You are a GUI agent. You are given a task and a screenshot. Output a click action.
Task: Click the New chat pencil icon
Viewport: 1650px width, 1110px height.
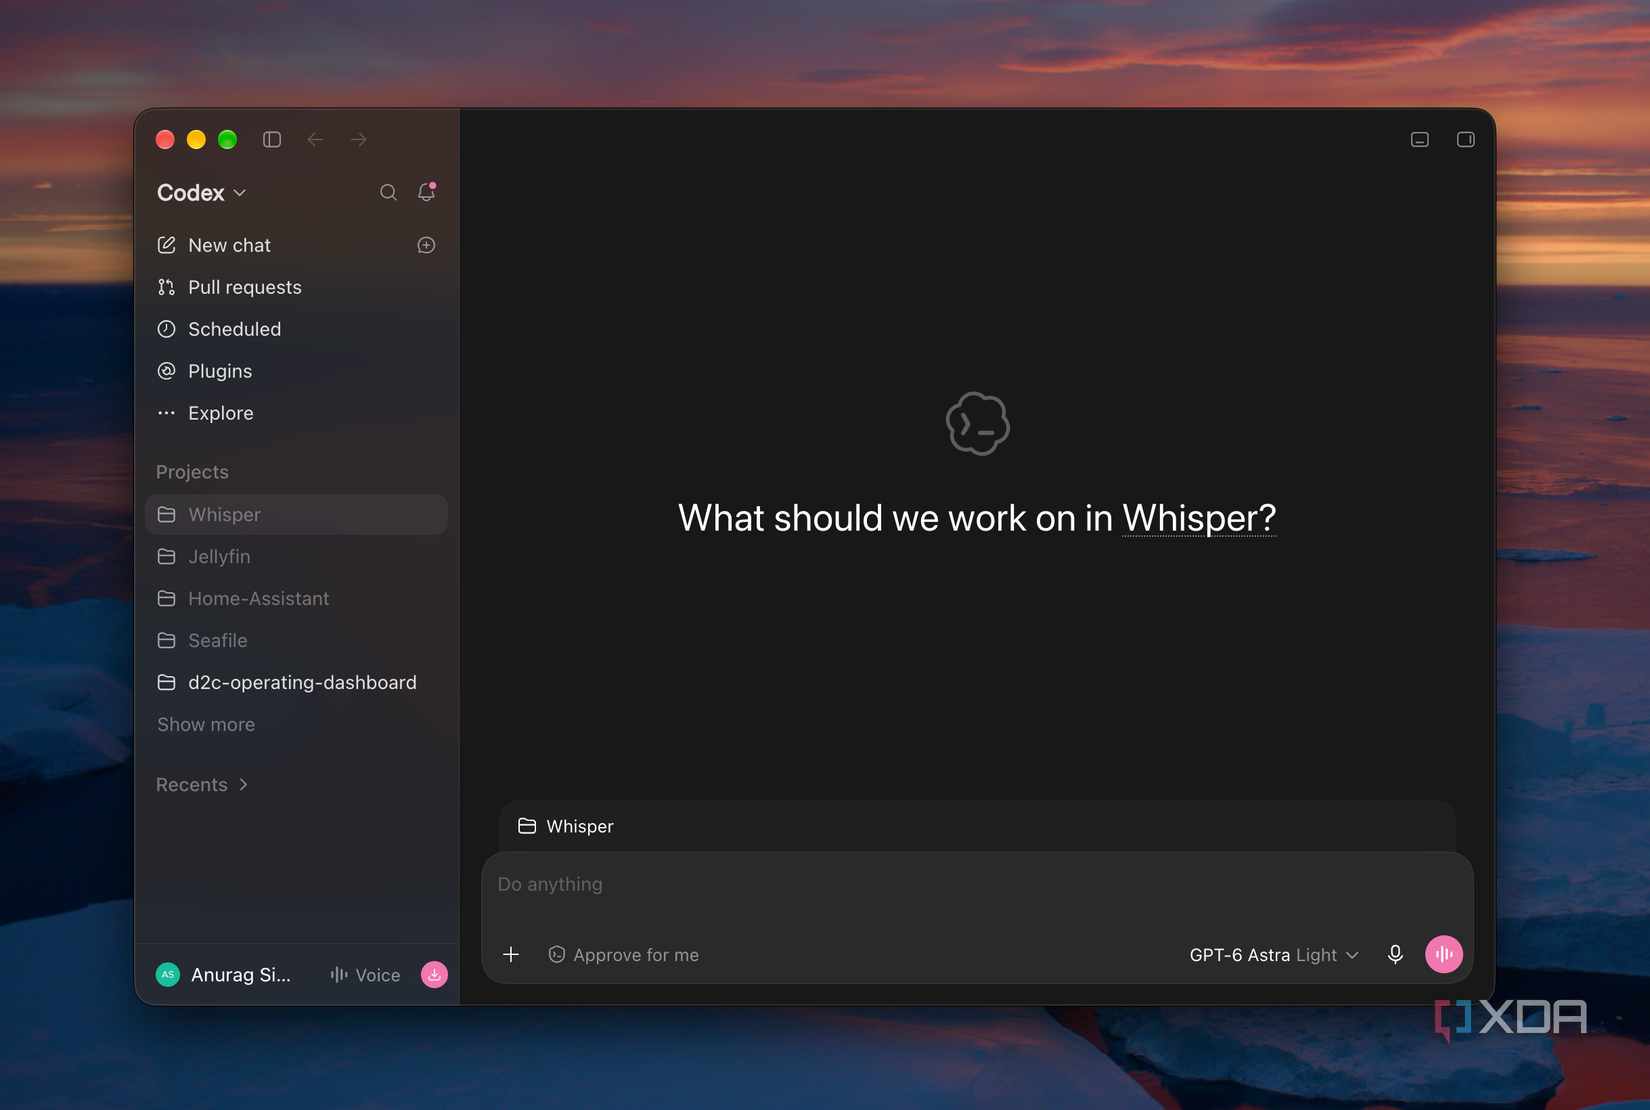pos(167,245)
